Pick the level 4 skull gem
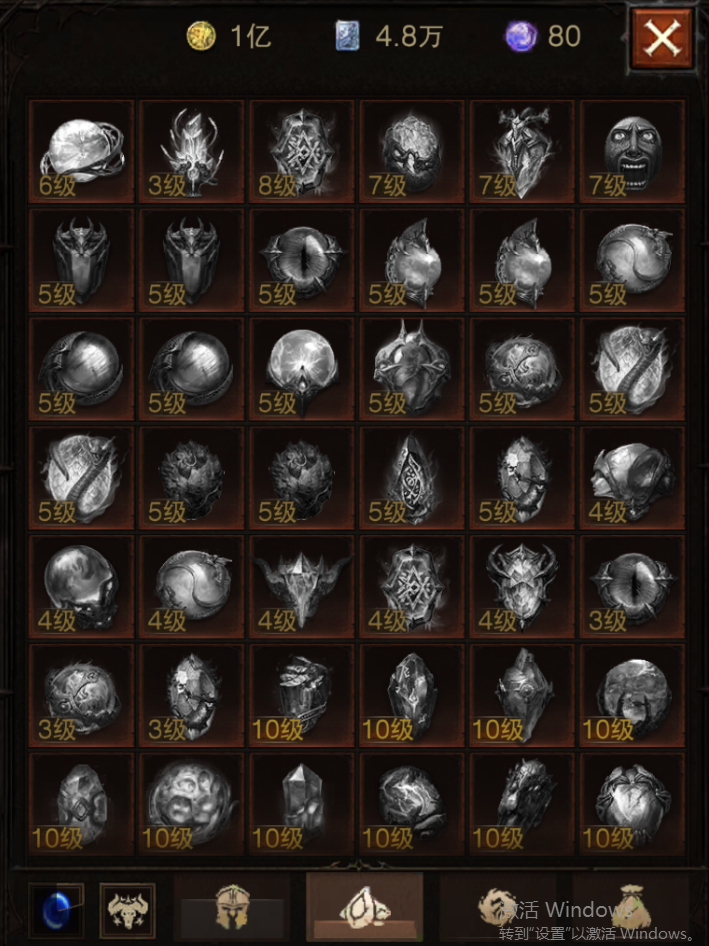 [x=81, y=586]
